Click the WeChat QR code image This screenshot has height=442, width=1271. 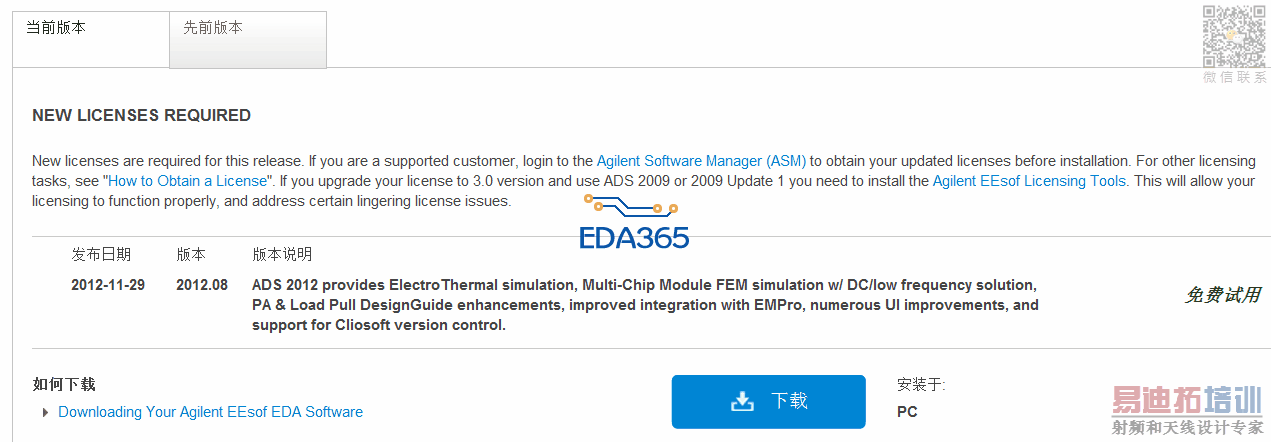coord(1234,36)
